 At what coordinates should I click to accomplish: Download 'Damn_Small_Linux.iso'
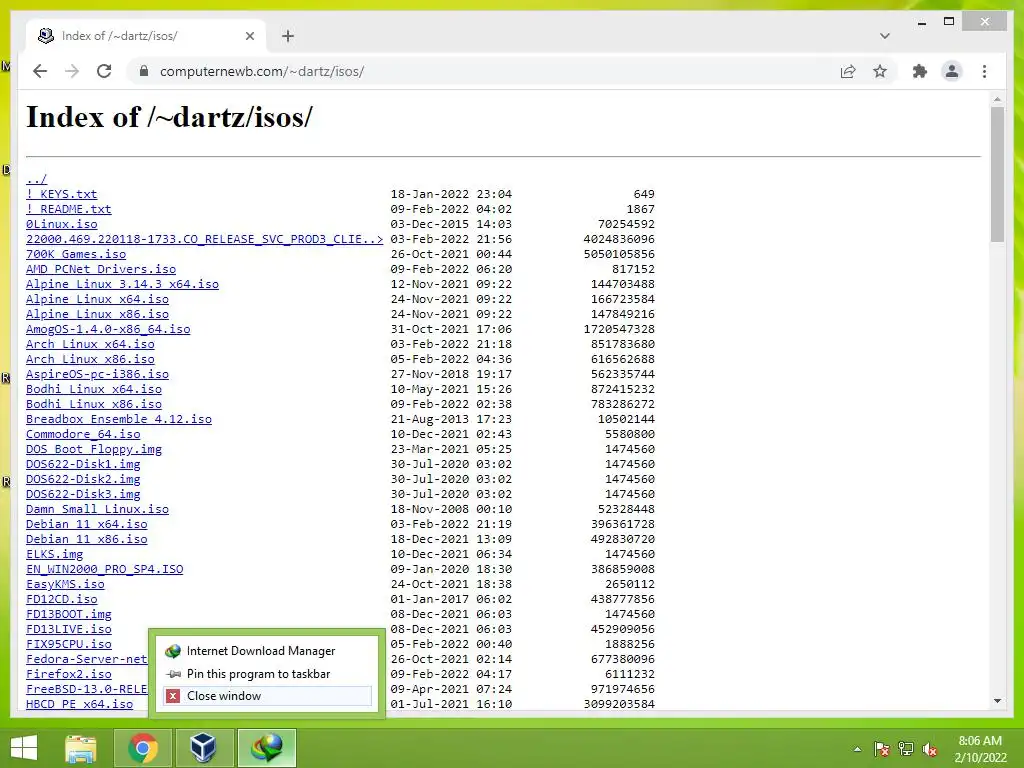[97, 509]
